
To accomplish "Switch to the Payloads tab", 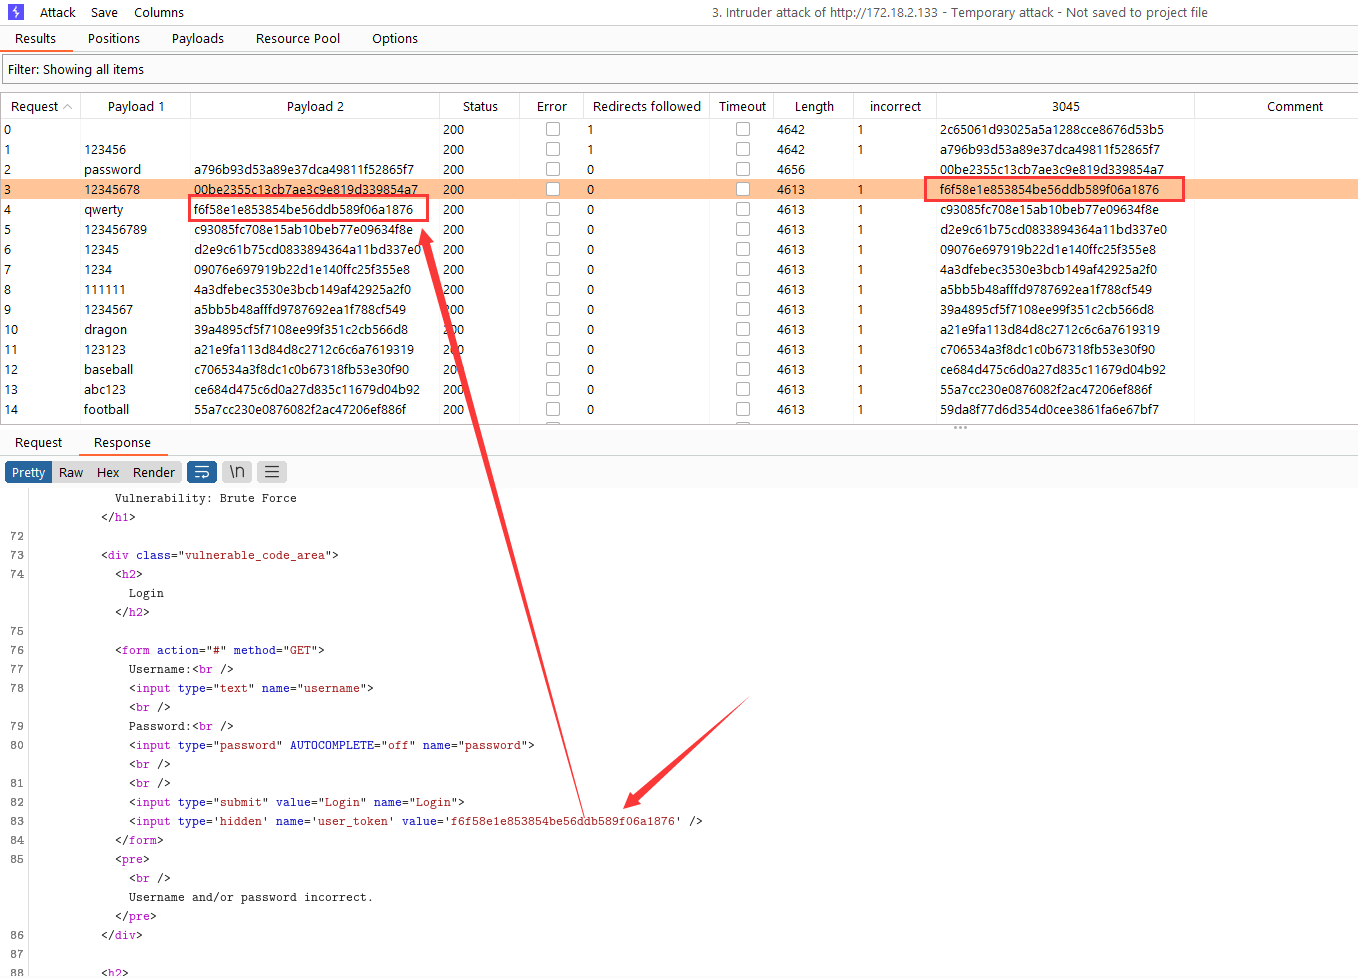I will coord(198,39).
